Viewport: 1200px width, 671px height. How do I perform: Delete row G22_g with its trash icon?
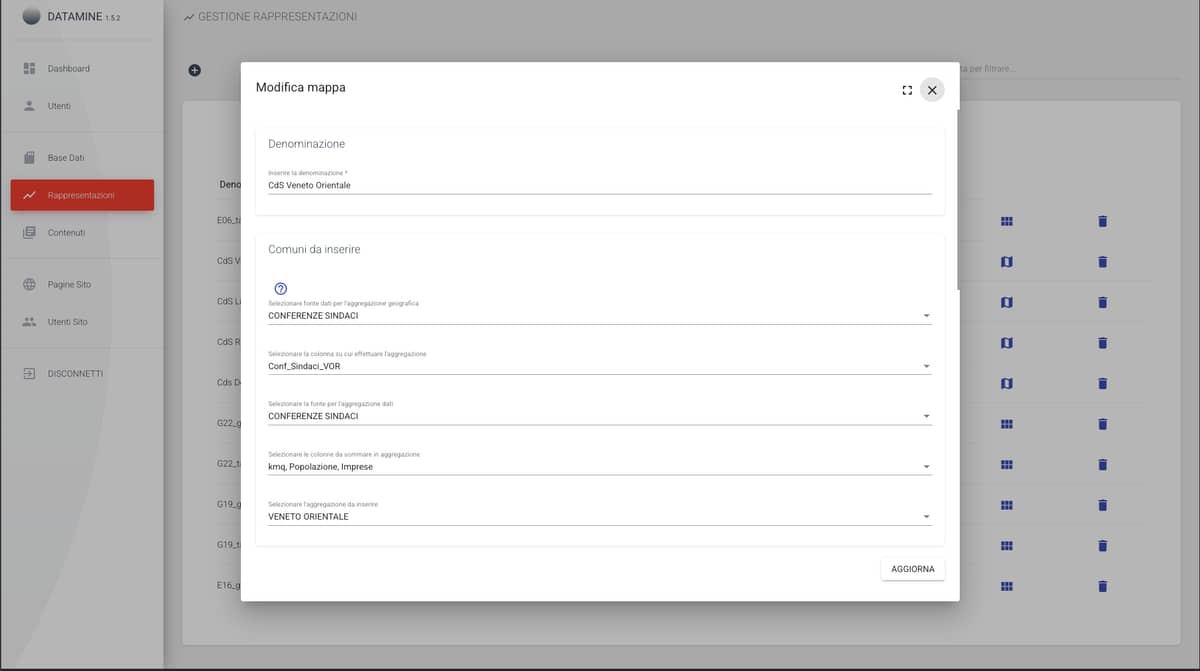tap(1103, 424)
